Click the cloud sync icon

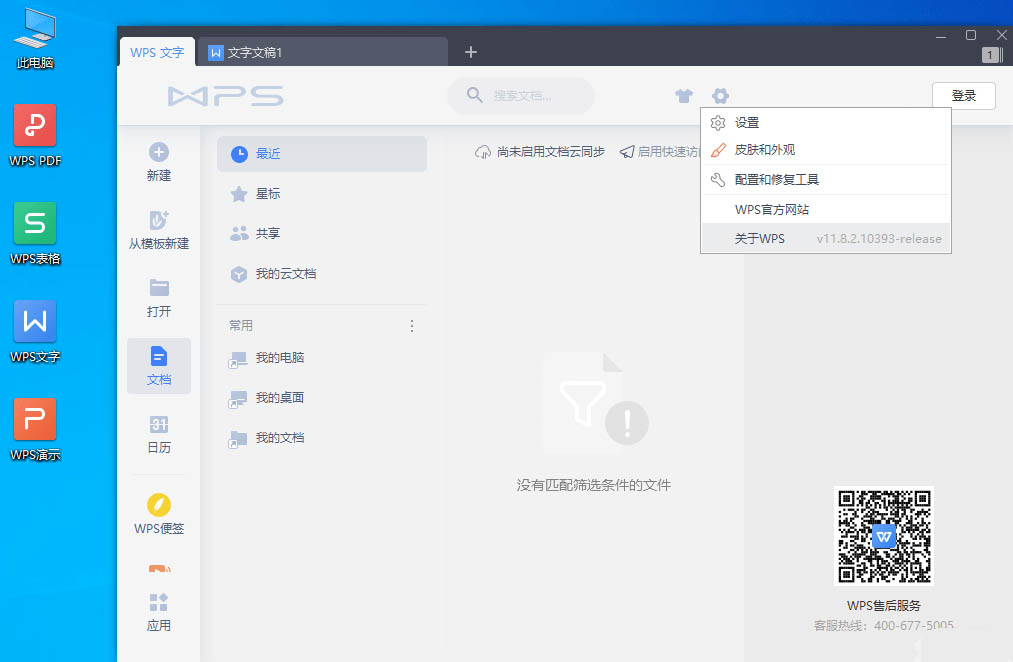[483, 152]
